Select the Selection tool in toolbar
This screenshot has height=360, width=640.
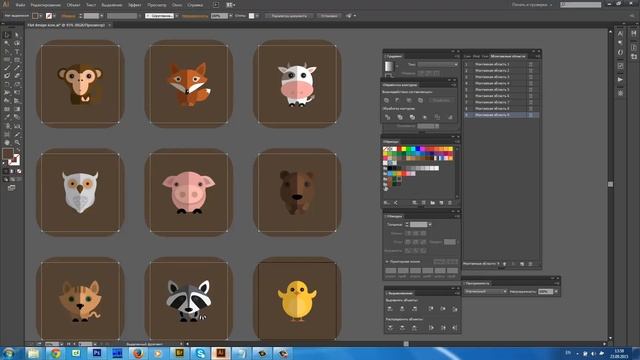pos(7,35)
